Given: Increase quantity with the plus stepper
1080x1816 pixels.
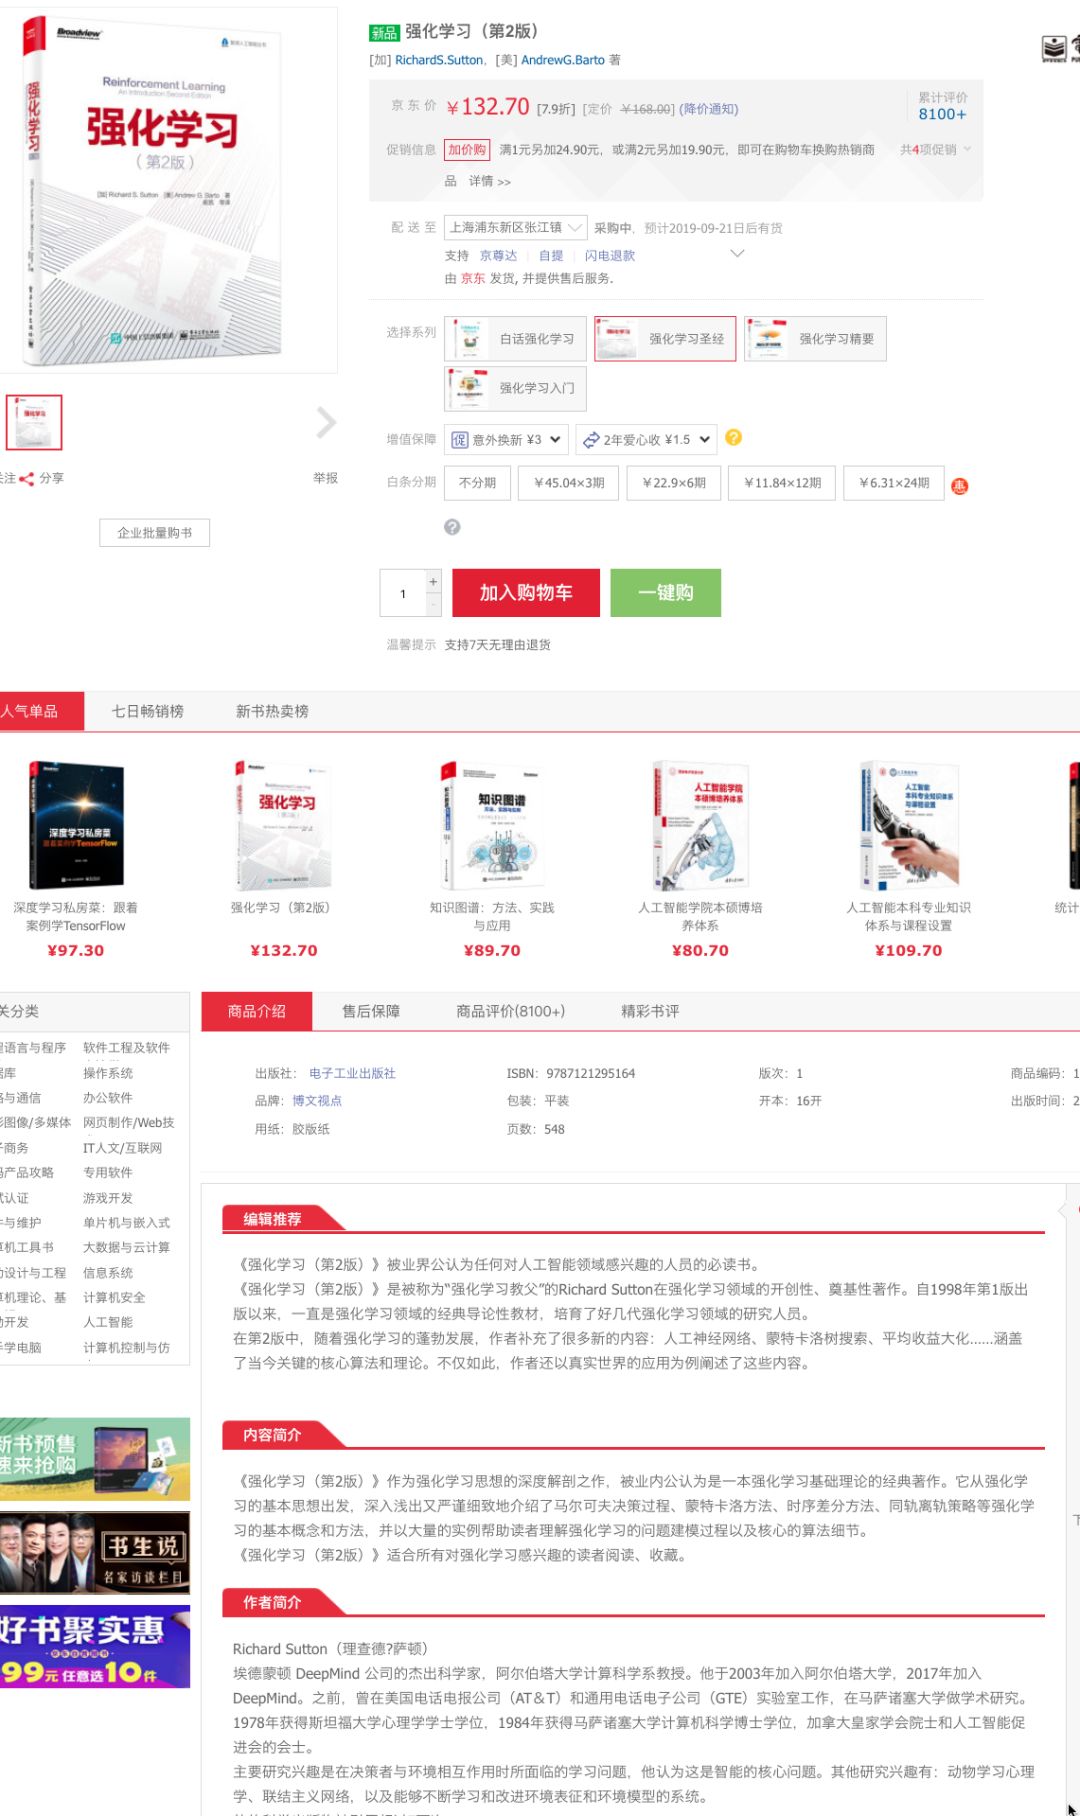Looking at the screenshot, I should pos(433,581).
